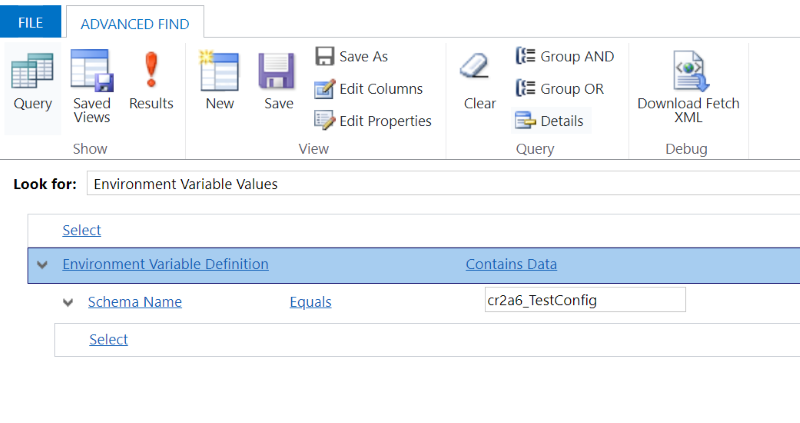Download Fetch XML file

688,87
